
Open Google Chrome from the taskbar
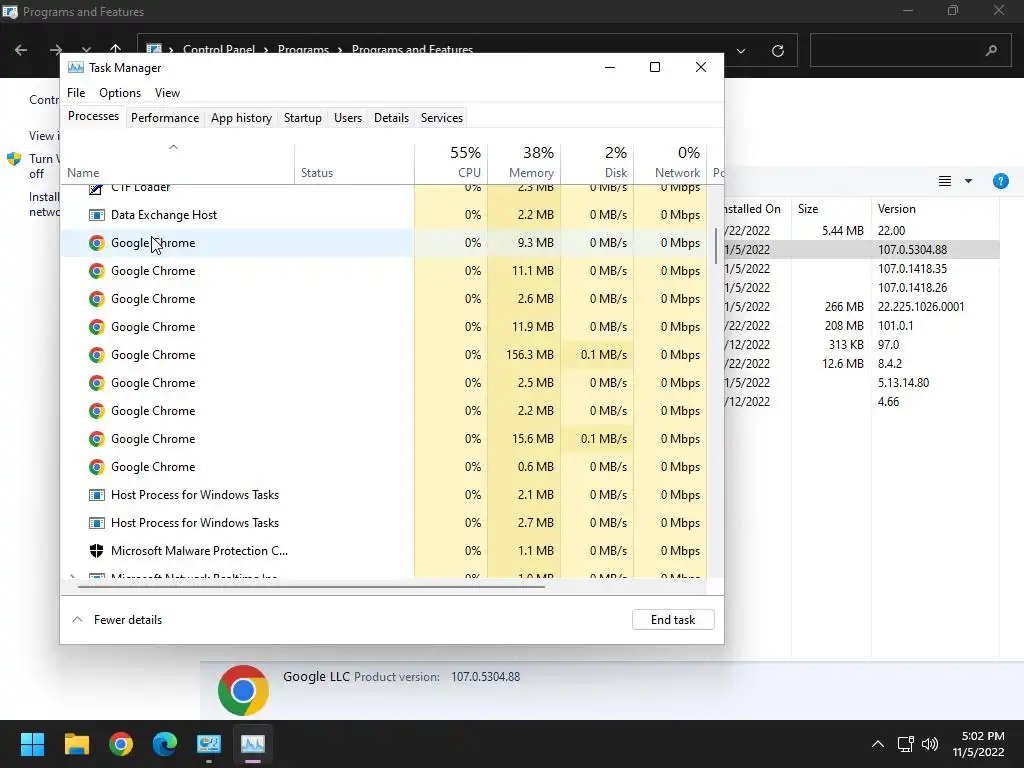pos(121,744)
